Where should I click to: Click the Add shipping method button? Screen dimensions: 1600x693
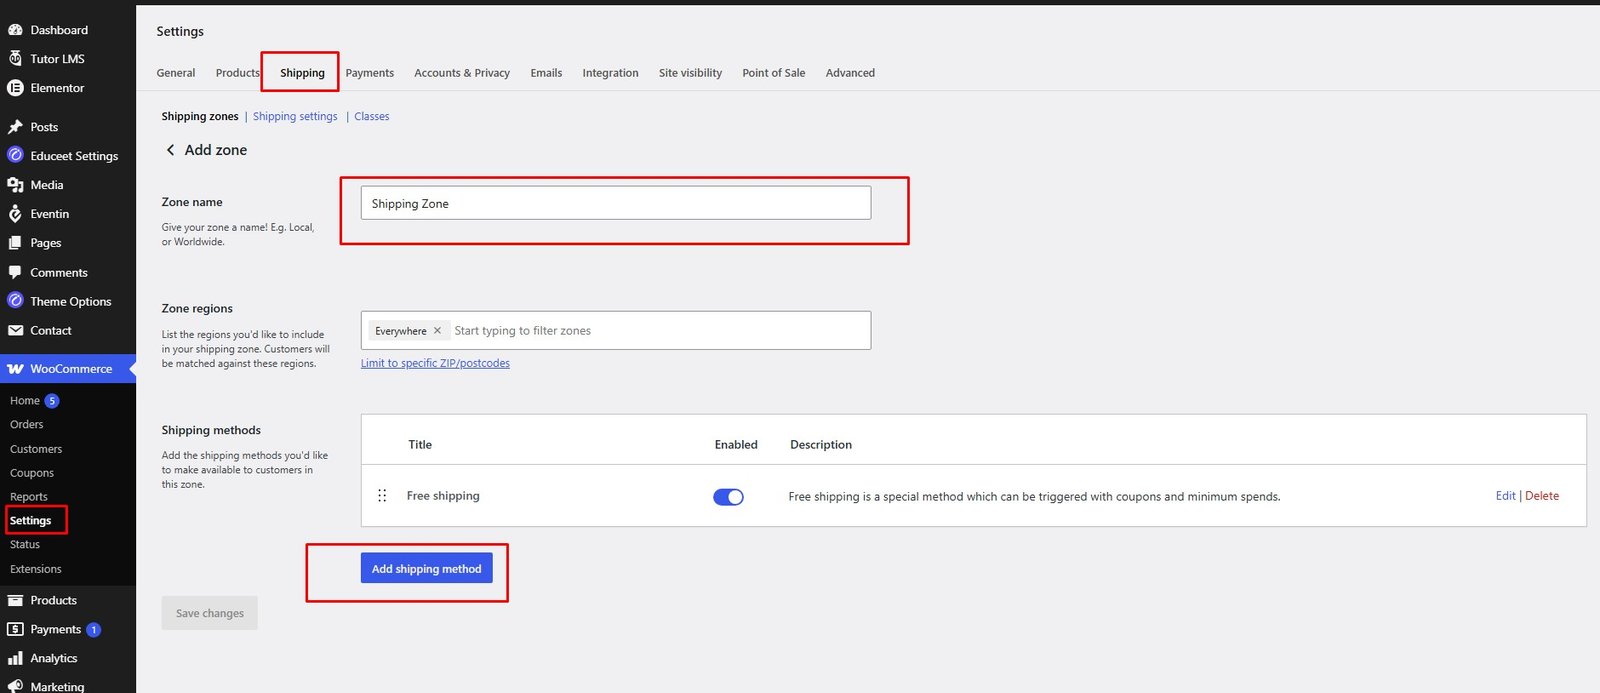(x=427, y=569)
